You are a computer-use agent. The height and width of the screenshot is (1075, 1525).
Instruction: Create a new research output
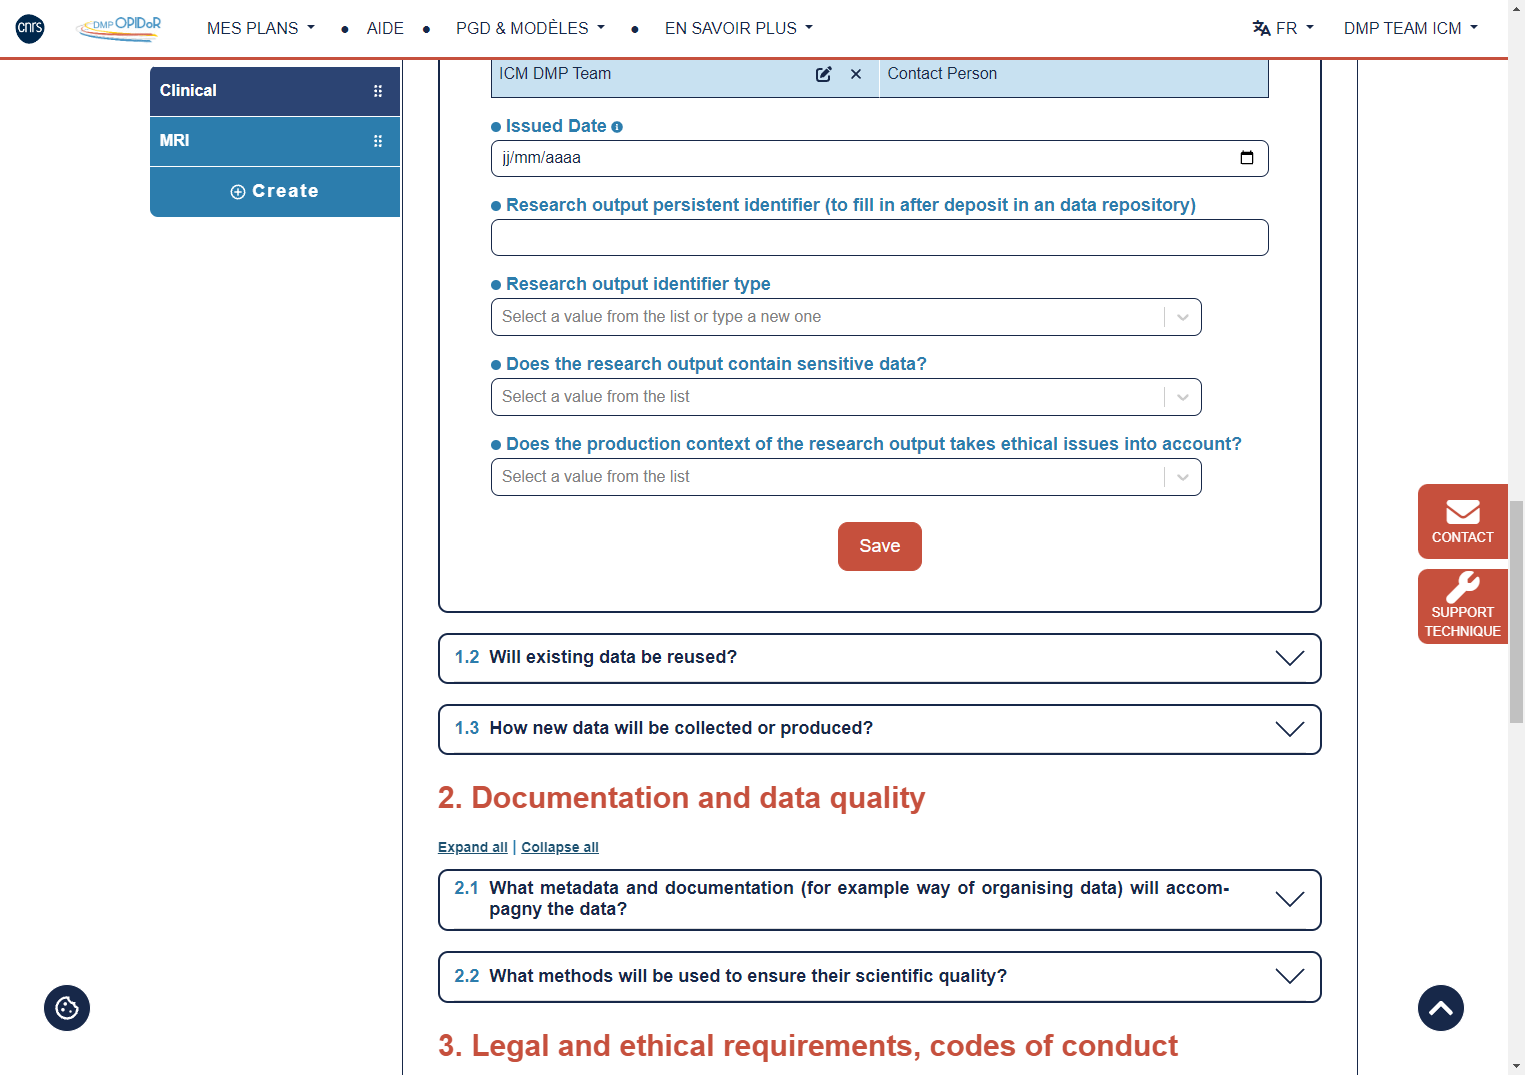pos(275,191)
